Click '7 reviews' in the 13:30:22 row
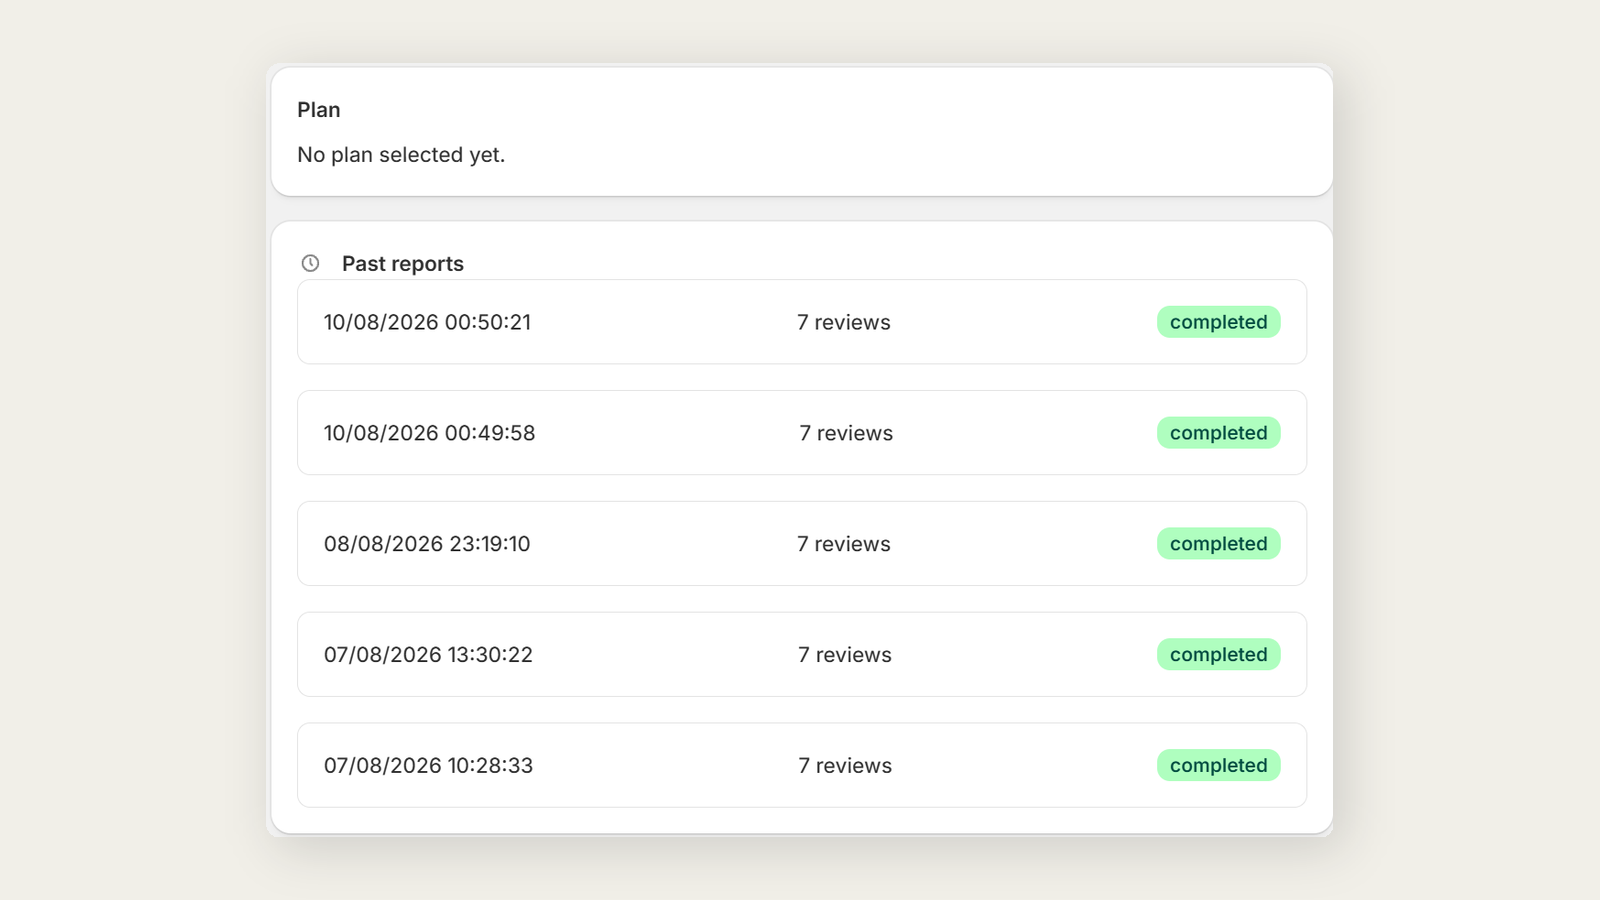This screenshot has width=1600, height=900. click(x=845, y=655)
